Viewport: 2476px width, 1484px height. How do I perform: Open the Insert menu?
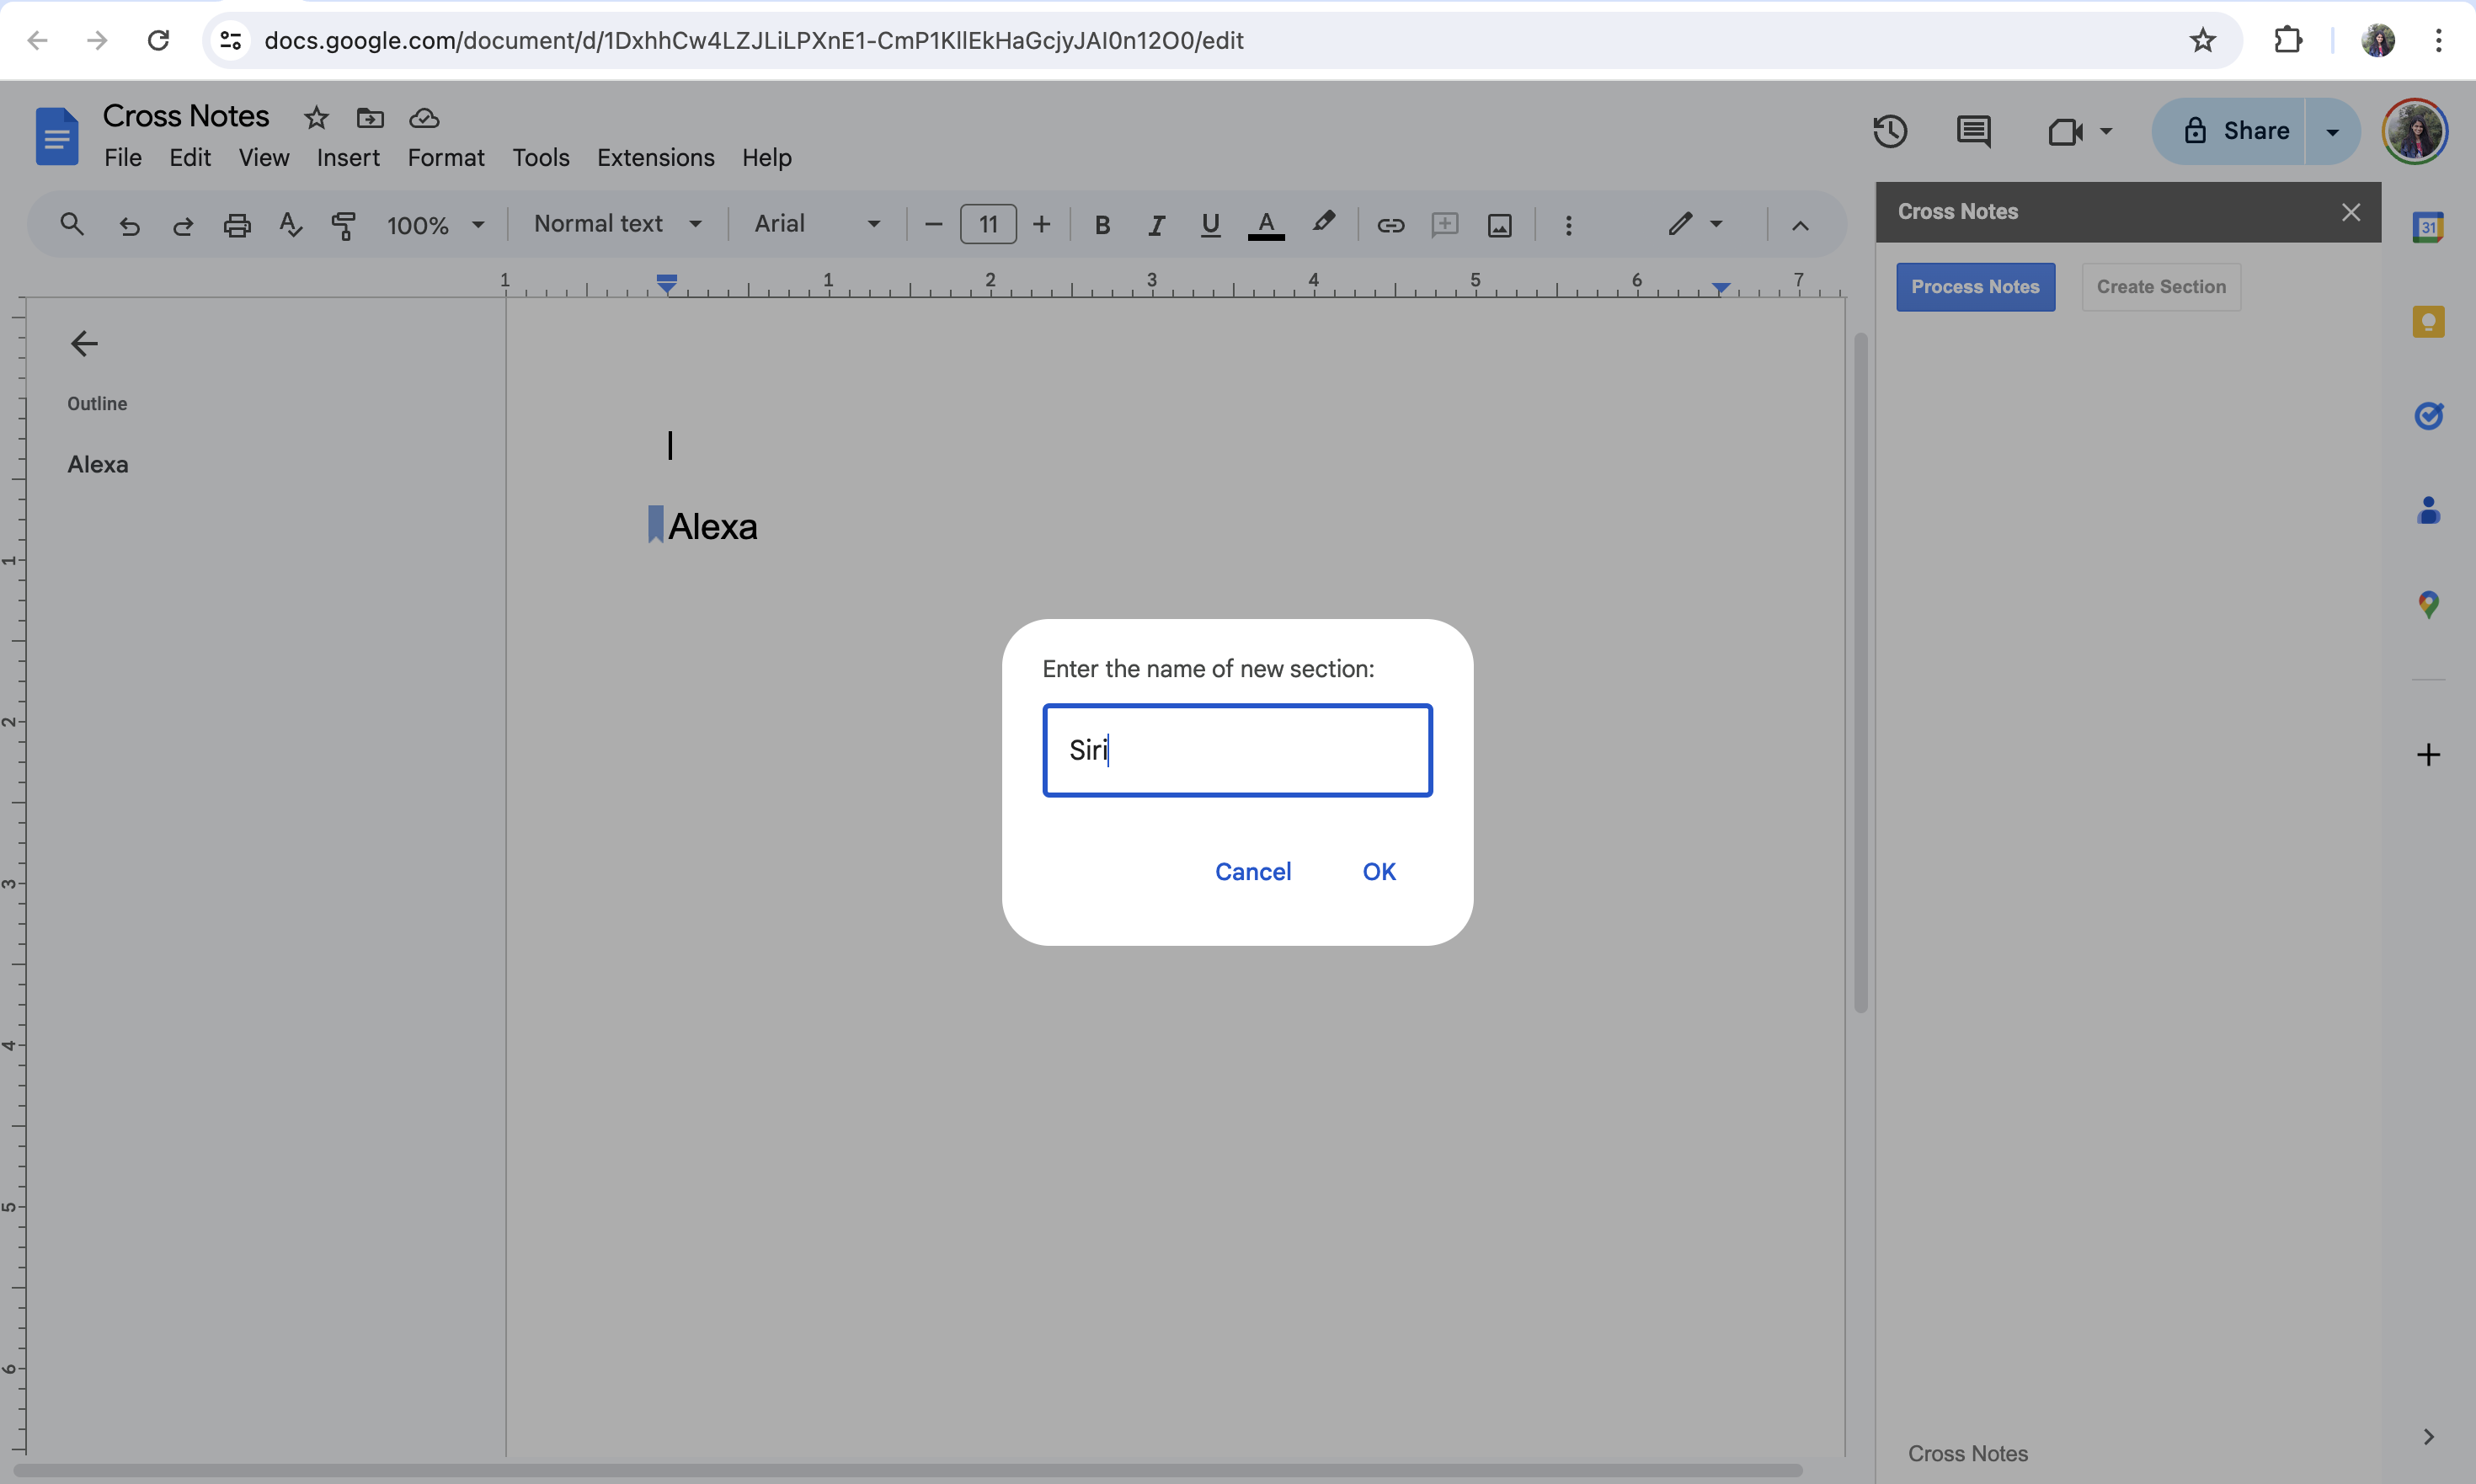tap(347, 158)
